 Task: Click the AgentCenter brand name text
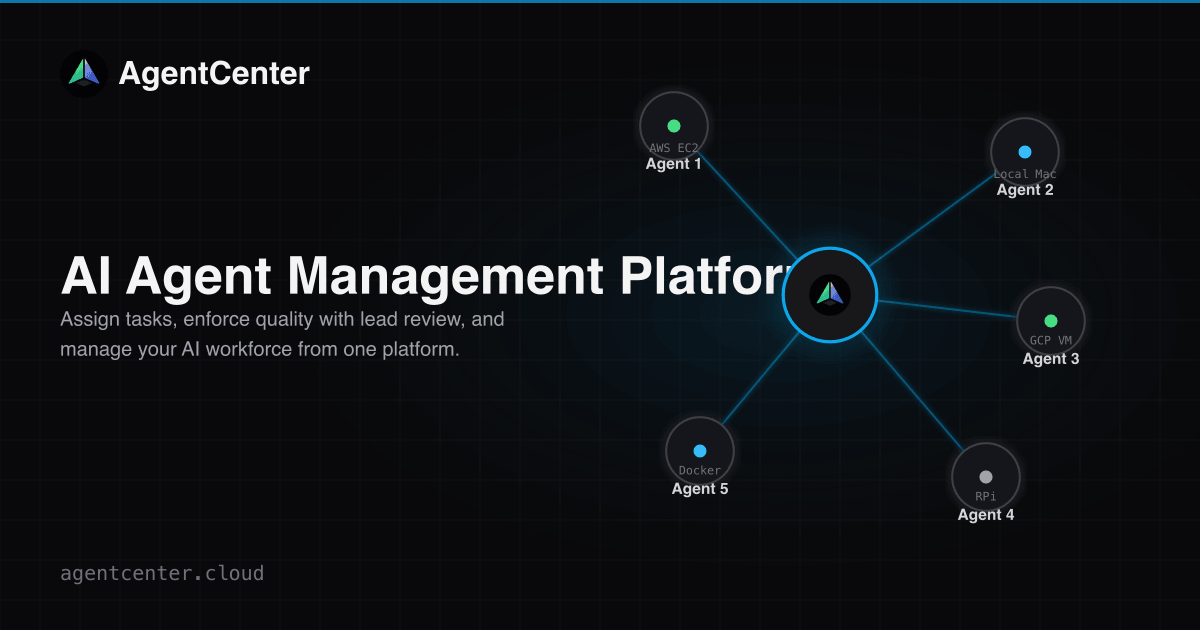click(214, 73)
